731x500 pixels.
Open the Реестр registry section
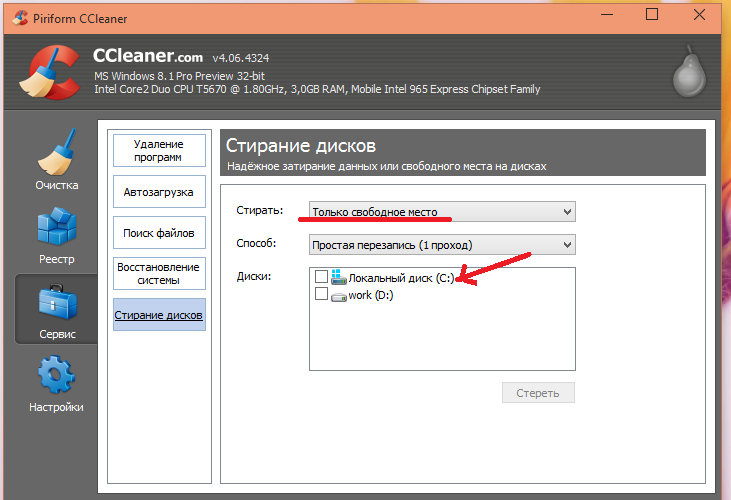[57, 236]
